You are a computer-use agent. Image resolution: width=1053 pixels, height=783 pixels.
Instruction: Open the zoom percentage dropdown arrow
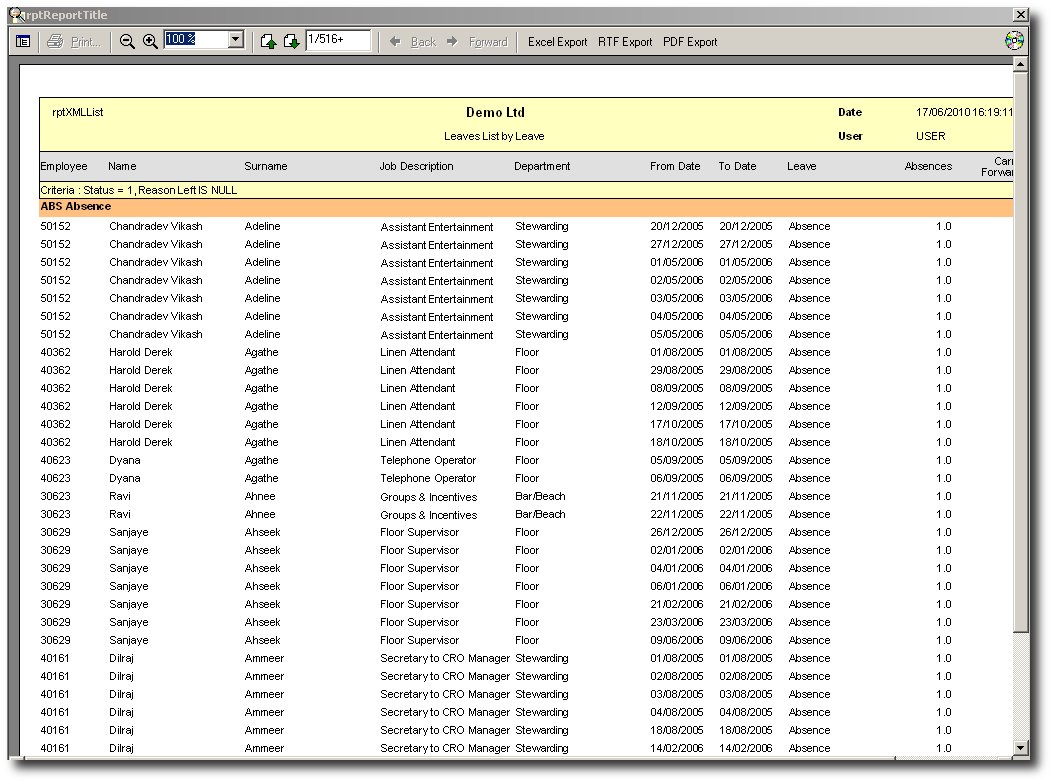(236, 40)
